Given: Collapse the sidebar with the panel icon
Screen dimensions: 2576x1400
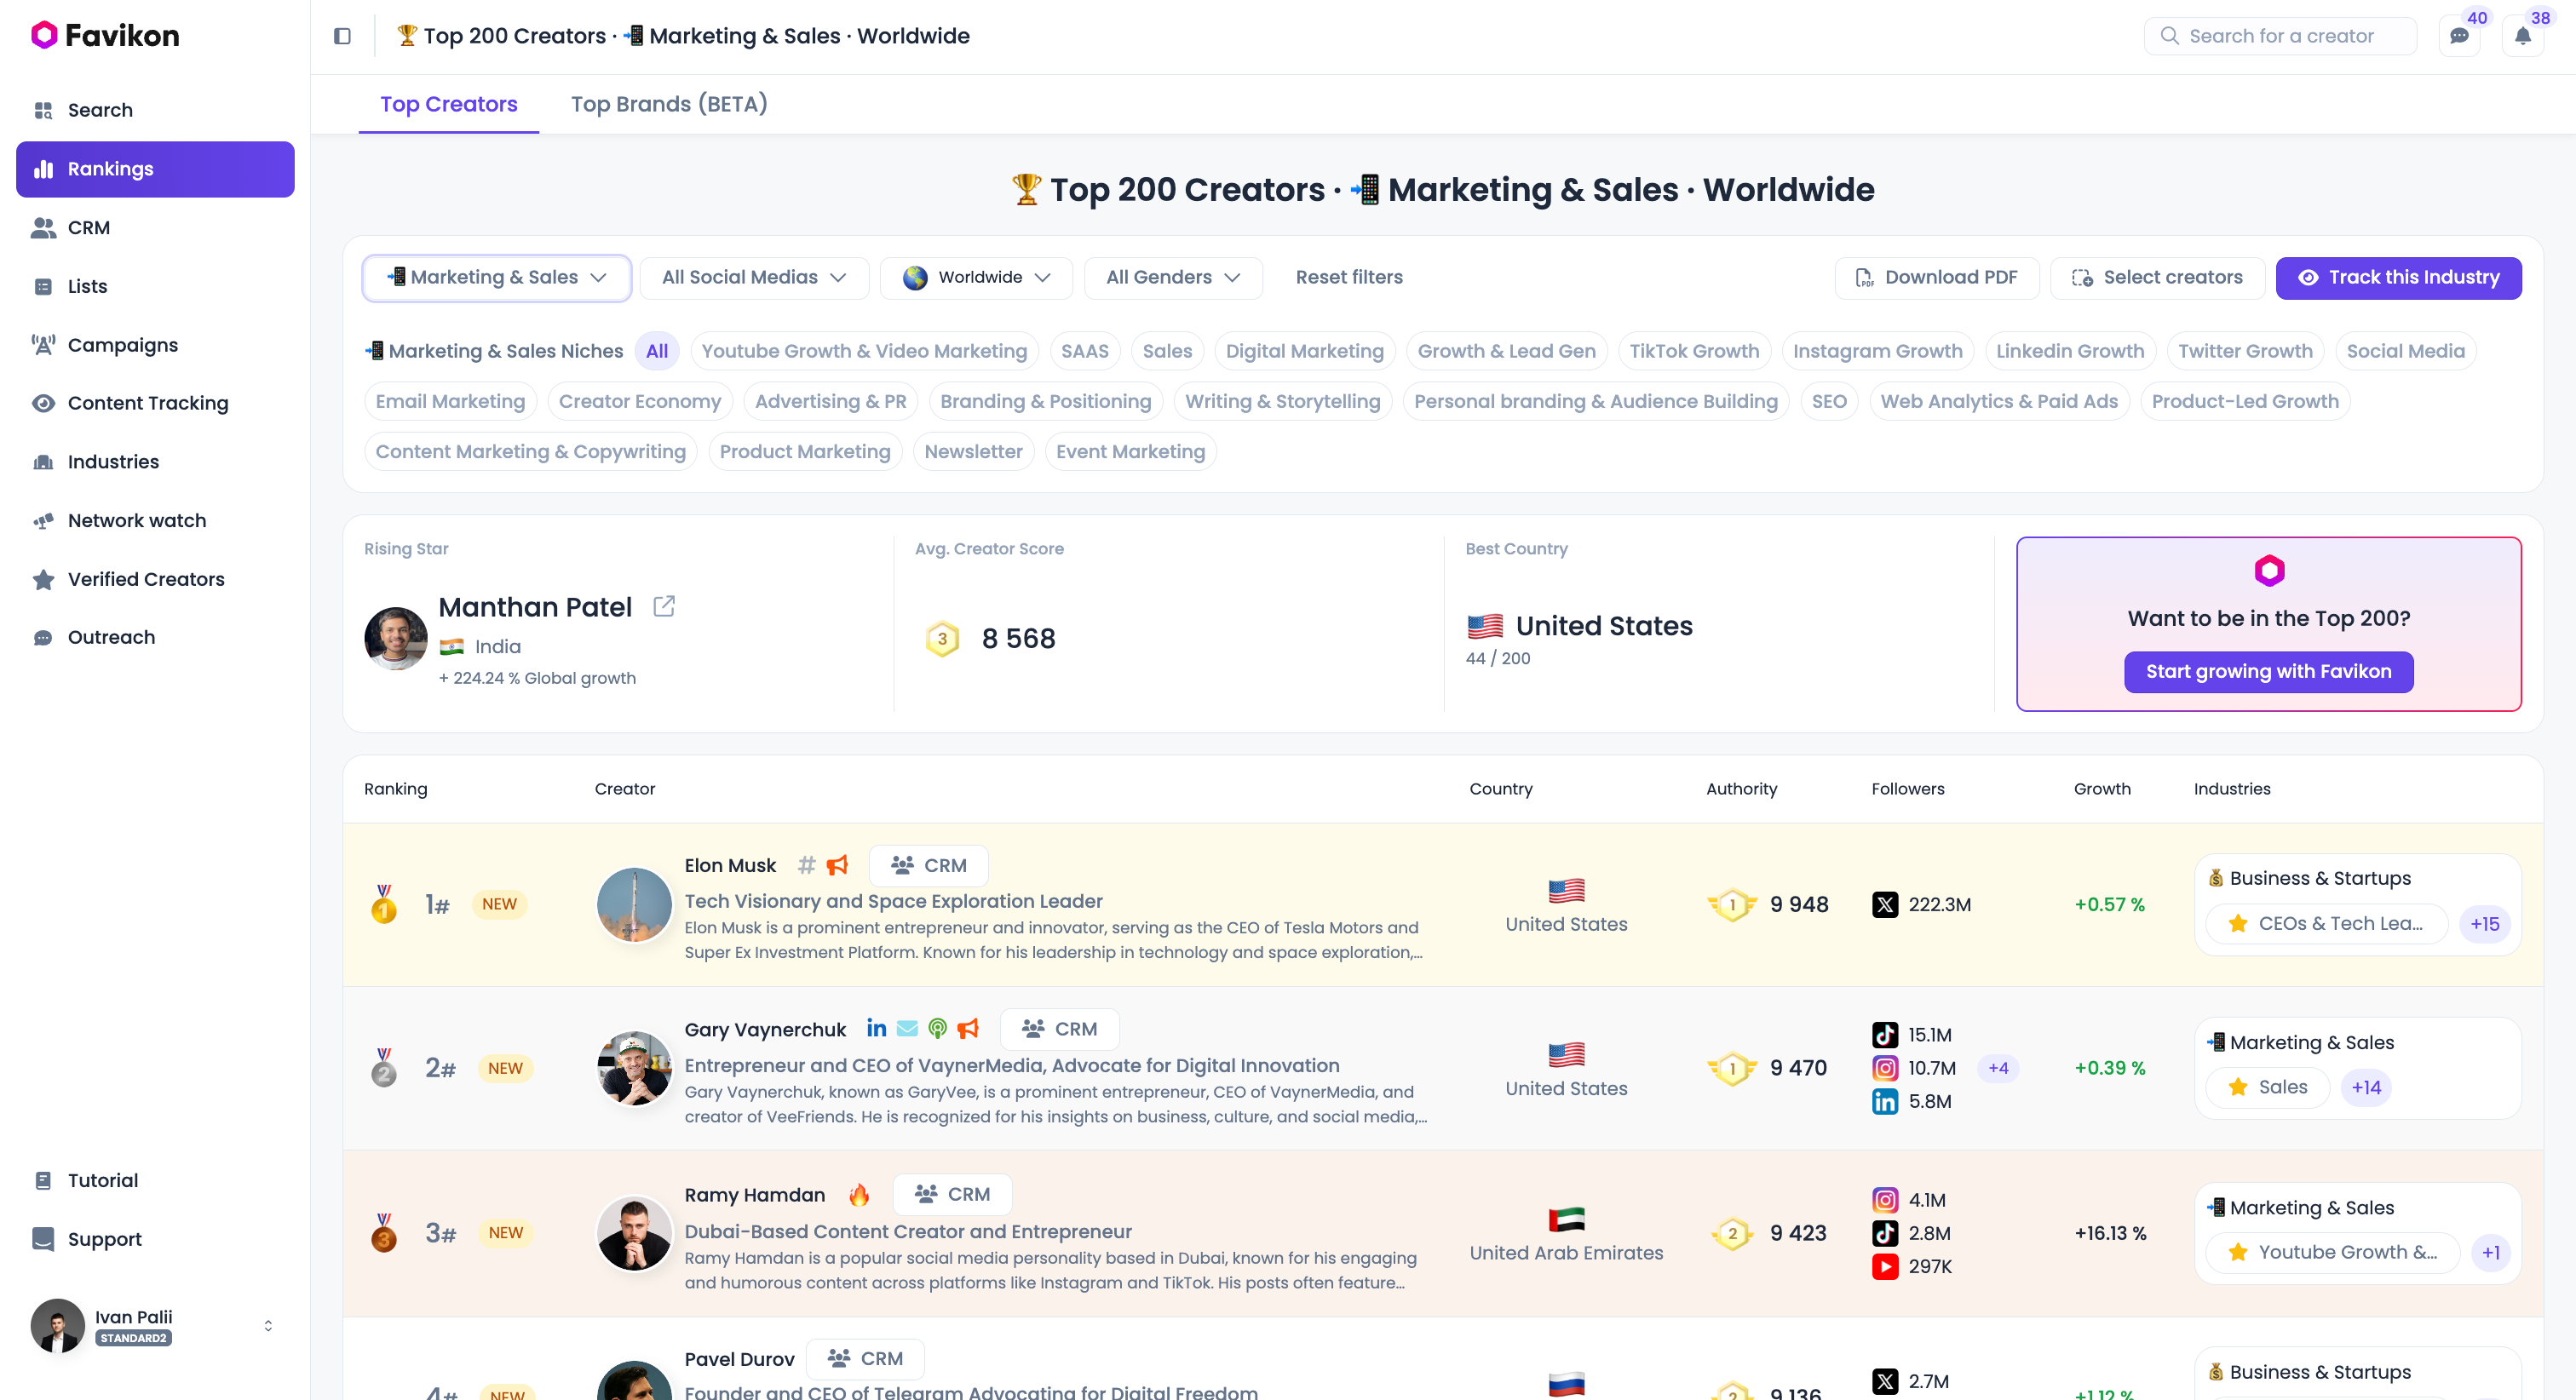Looking at the screenshot, I should click(x=342, y=36).
